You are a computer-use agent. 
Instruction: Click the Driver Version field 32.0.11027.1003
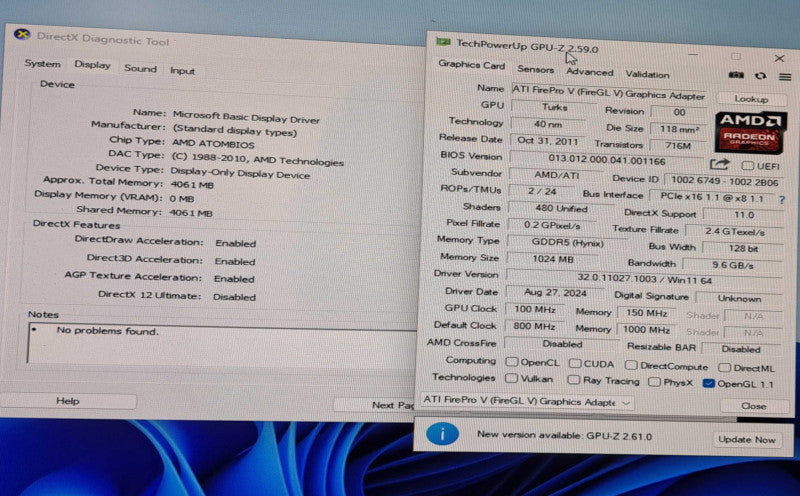pyautogui.click(x=644, y=279)
